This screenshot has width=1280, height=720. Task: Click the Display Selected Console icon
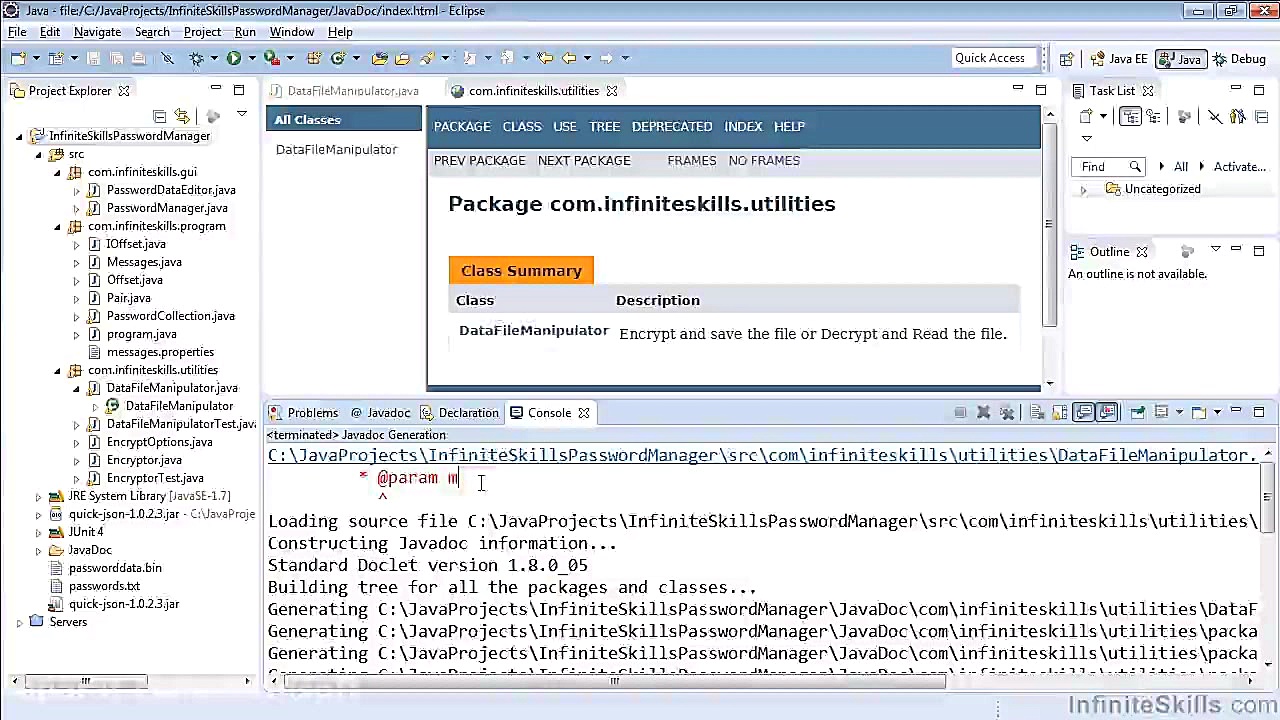1161,412
